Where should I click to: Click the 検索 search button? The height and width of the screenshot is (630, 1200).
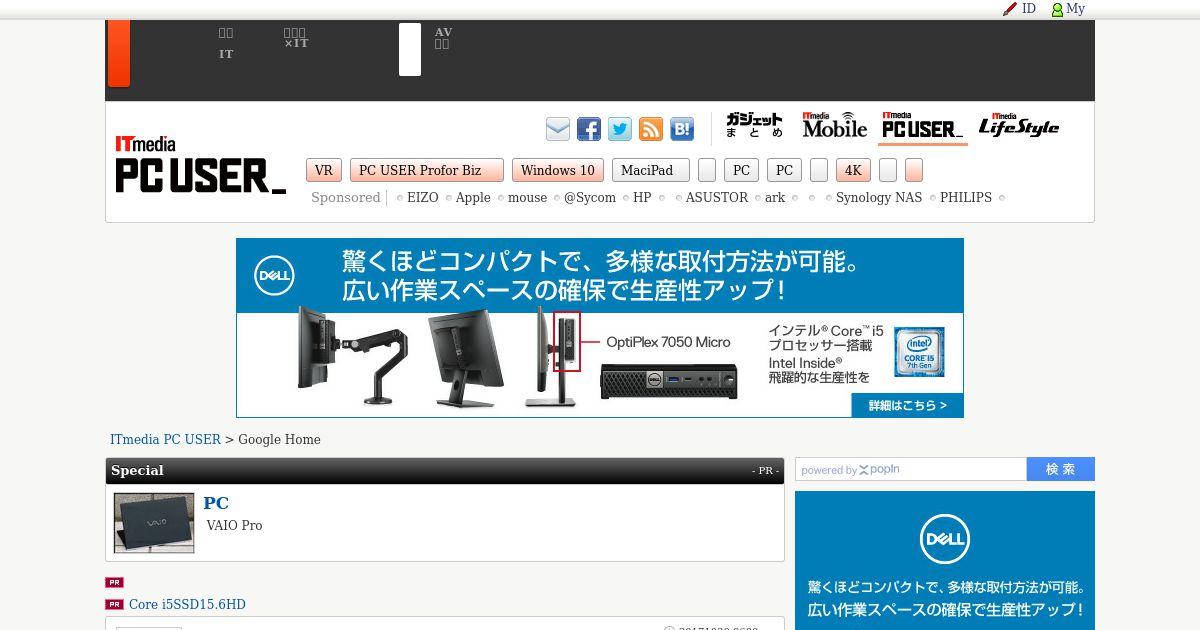[1061, 469]
